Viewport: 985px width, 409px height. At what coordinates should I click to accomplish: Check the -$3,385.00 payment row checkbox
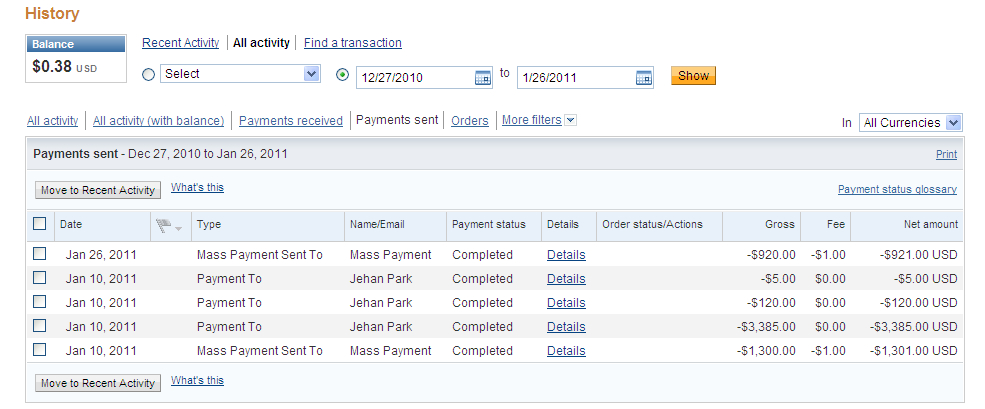40,326
